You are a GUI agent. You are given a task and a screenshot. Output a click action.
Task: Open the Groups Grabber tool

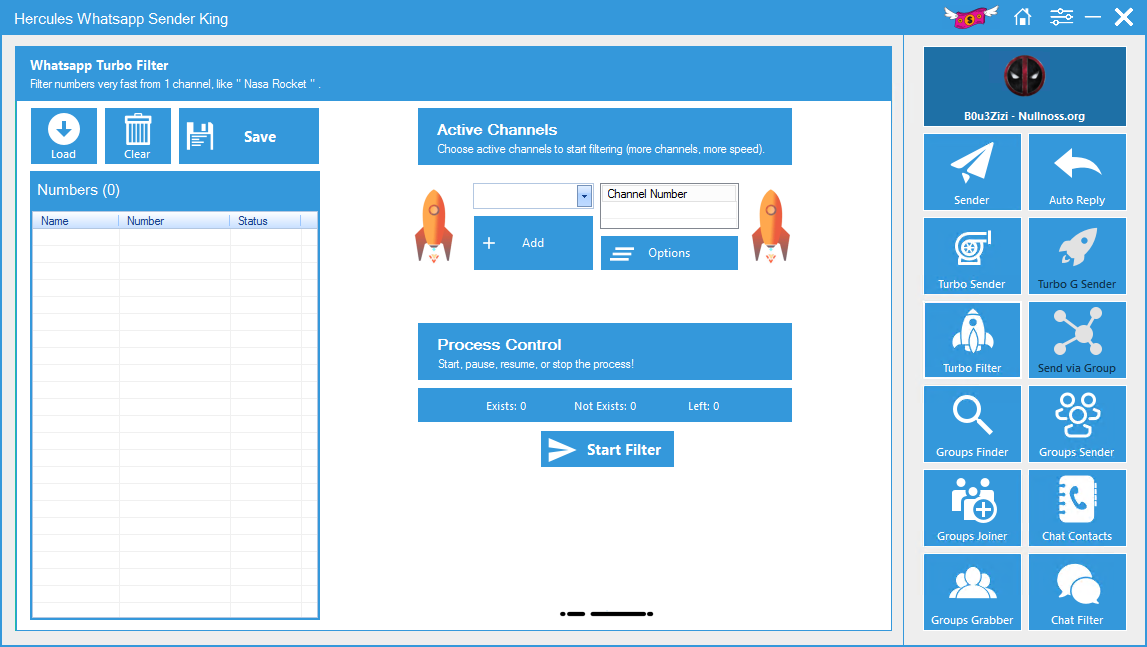point(972,592)
